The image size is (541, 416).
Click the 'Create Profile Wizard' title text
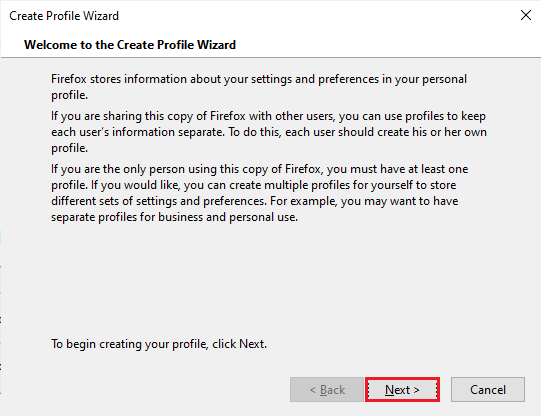coord(64,16)
